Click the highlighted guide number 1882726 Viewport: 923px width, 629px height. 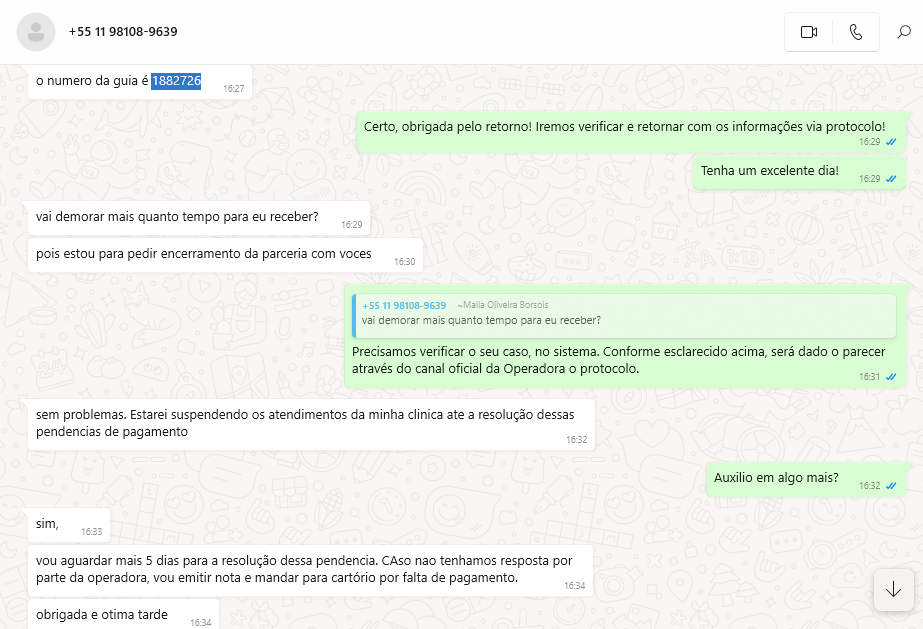[176, 81]
